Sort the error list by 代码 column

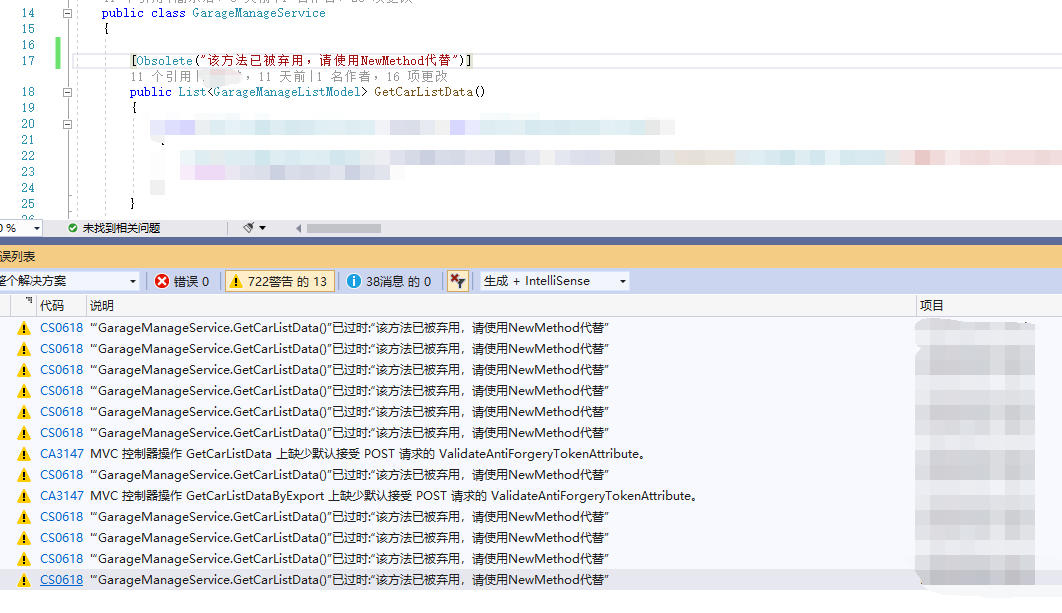pos(52,306)
